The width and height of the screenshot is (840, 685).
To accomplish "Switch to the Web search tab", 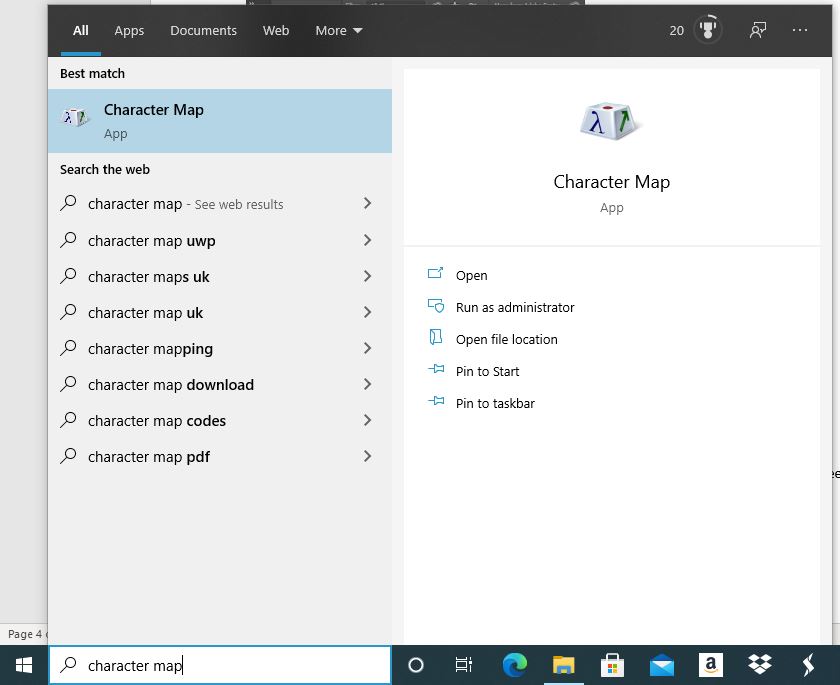I will point(276,31).
